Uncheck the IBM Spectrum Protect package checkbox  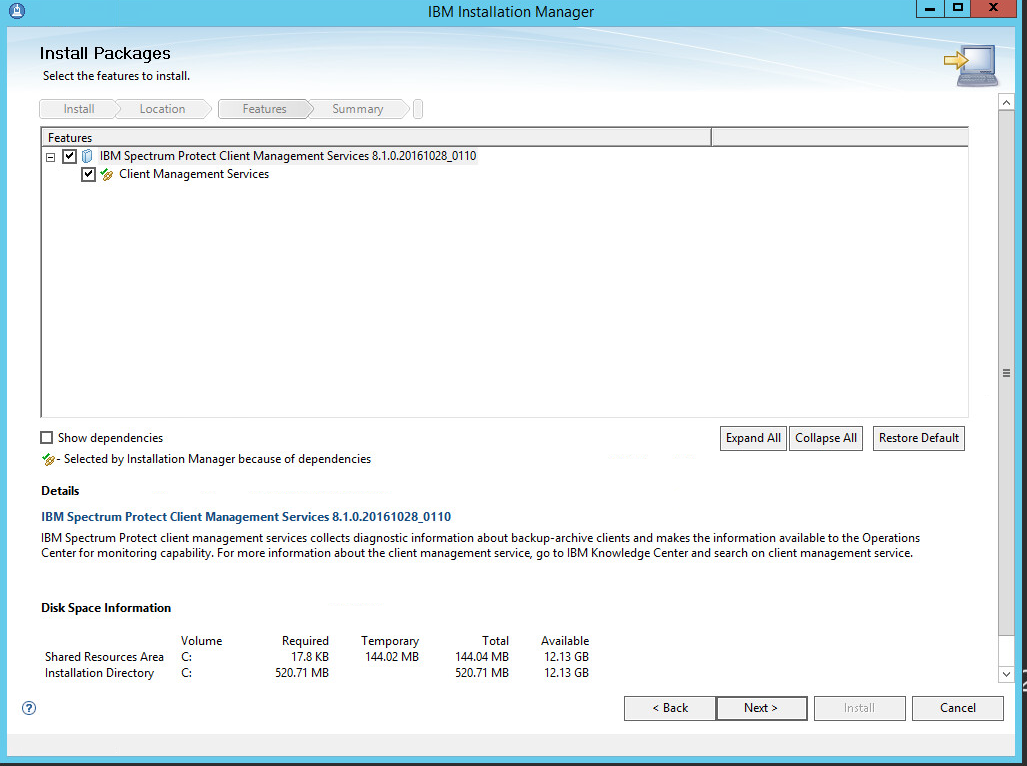(x=69, y=156)
